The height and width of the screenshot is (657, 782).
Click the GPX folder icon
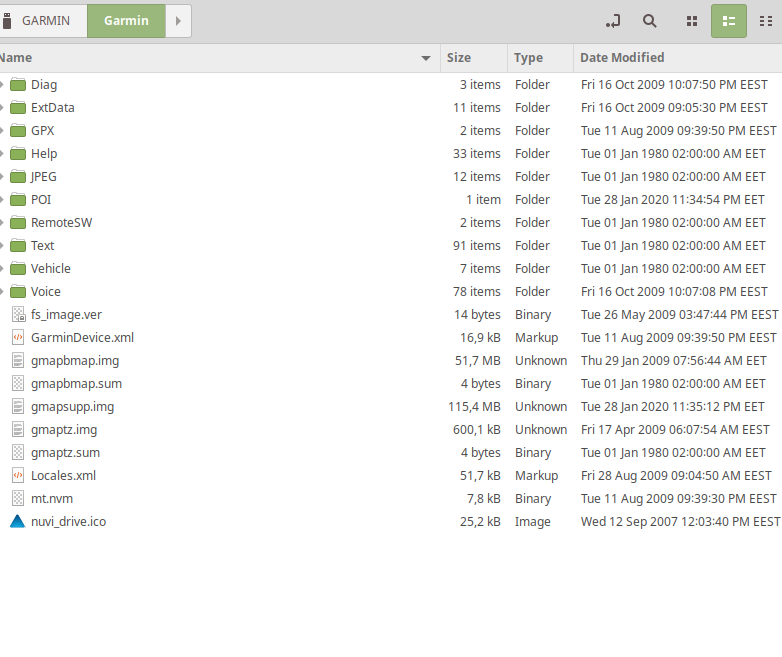[18, 131]
